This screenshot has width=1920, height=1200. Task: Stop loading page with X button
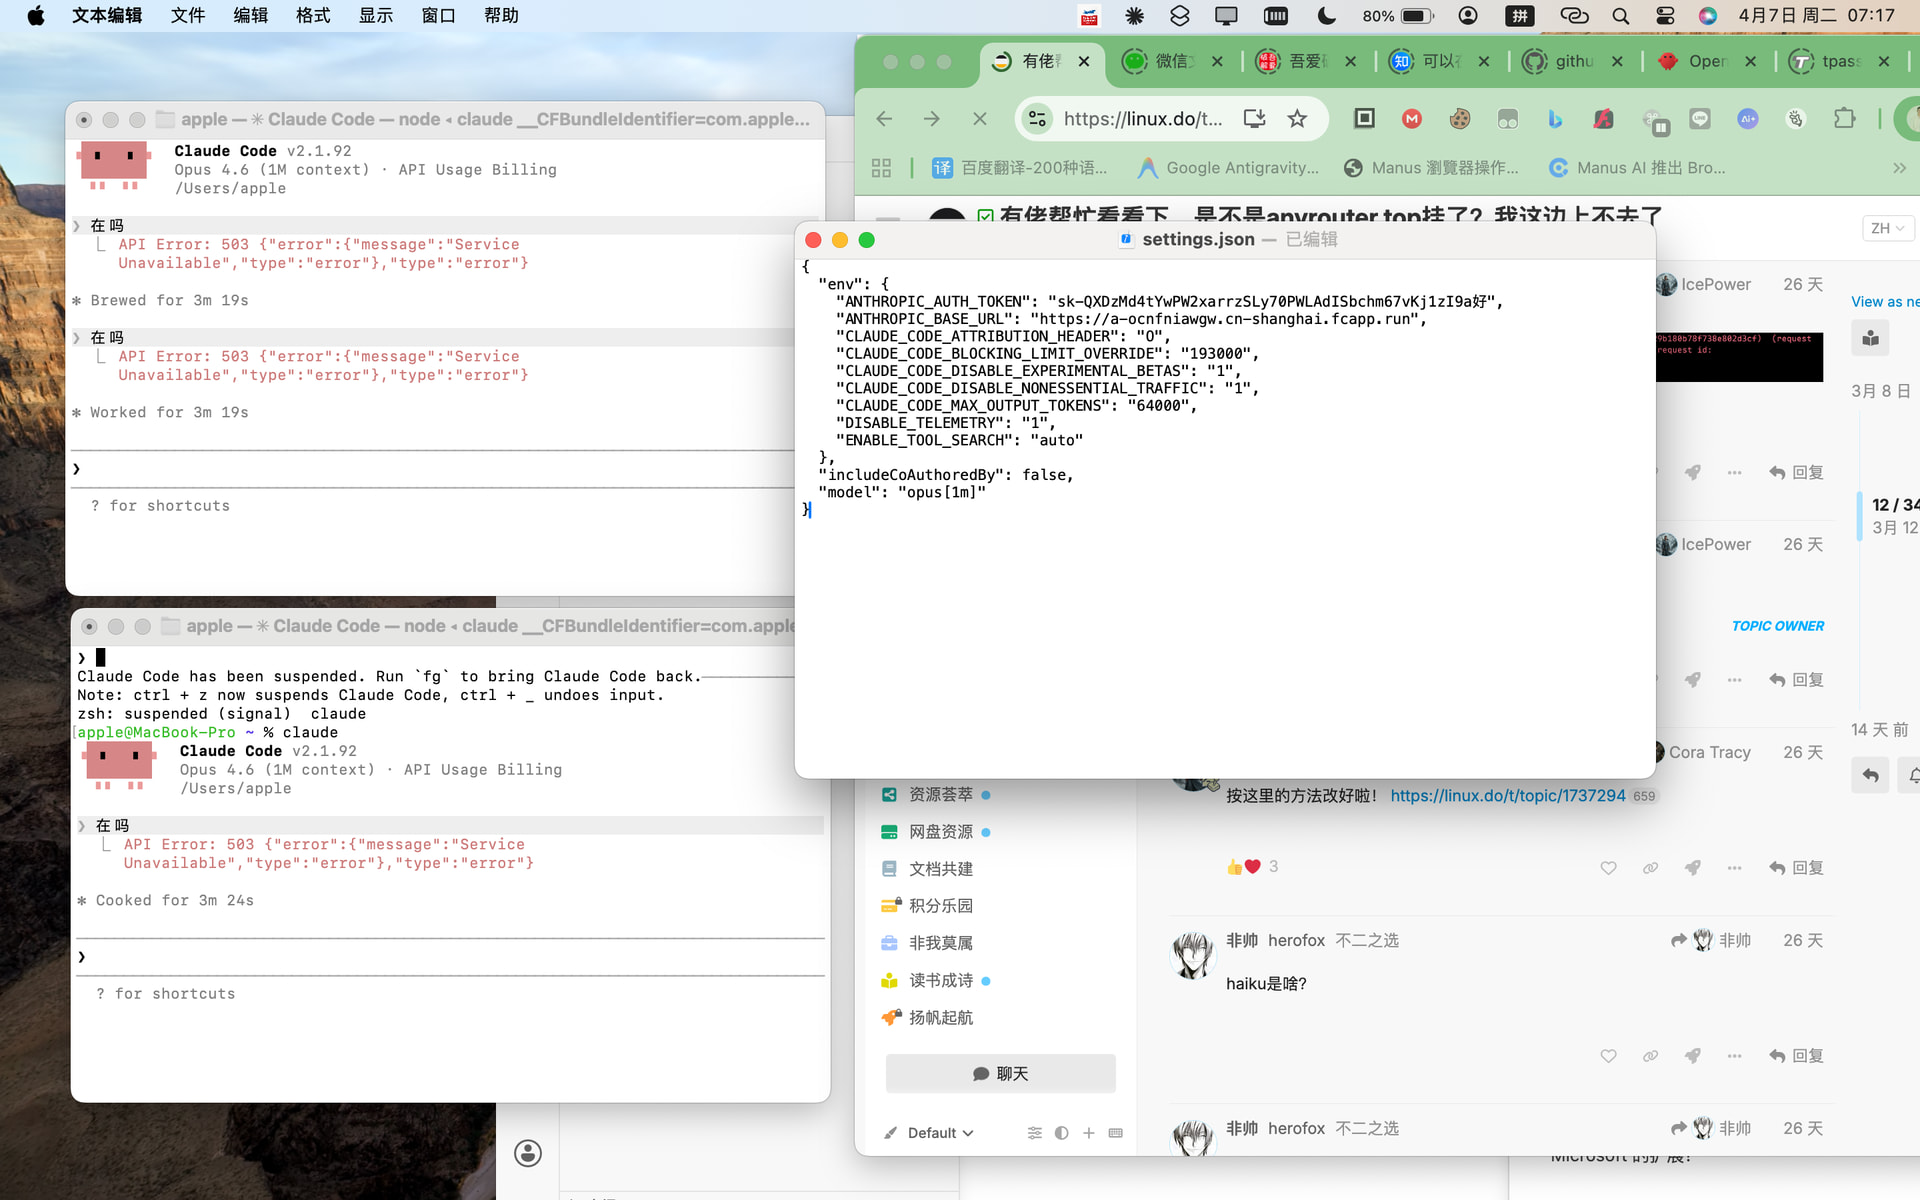(980, 119)
